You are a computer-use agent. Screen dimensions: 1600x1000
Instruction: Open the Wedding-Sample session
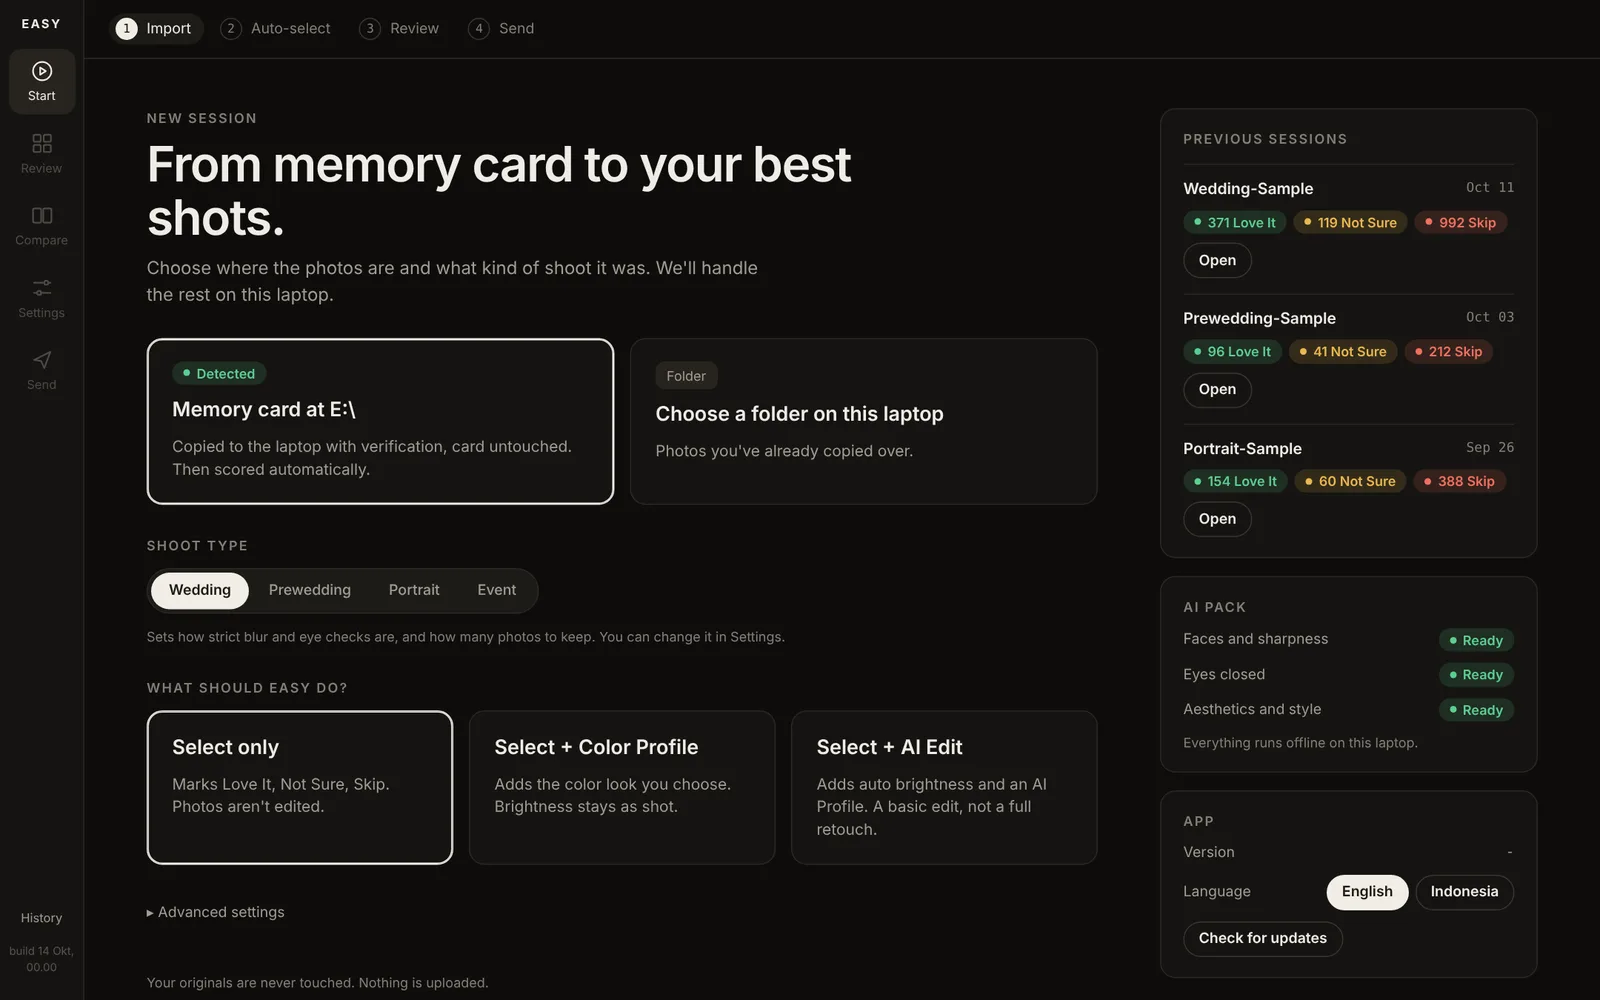pos(1217,260)
